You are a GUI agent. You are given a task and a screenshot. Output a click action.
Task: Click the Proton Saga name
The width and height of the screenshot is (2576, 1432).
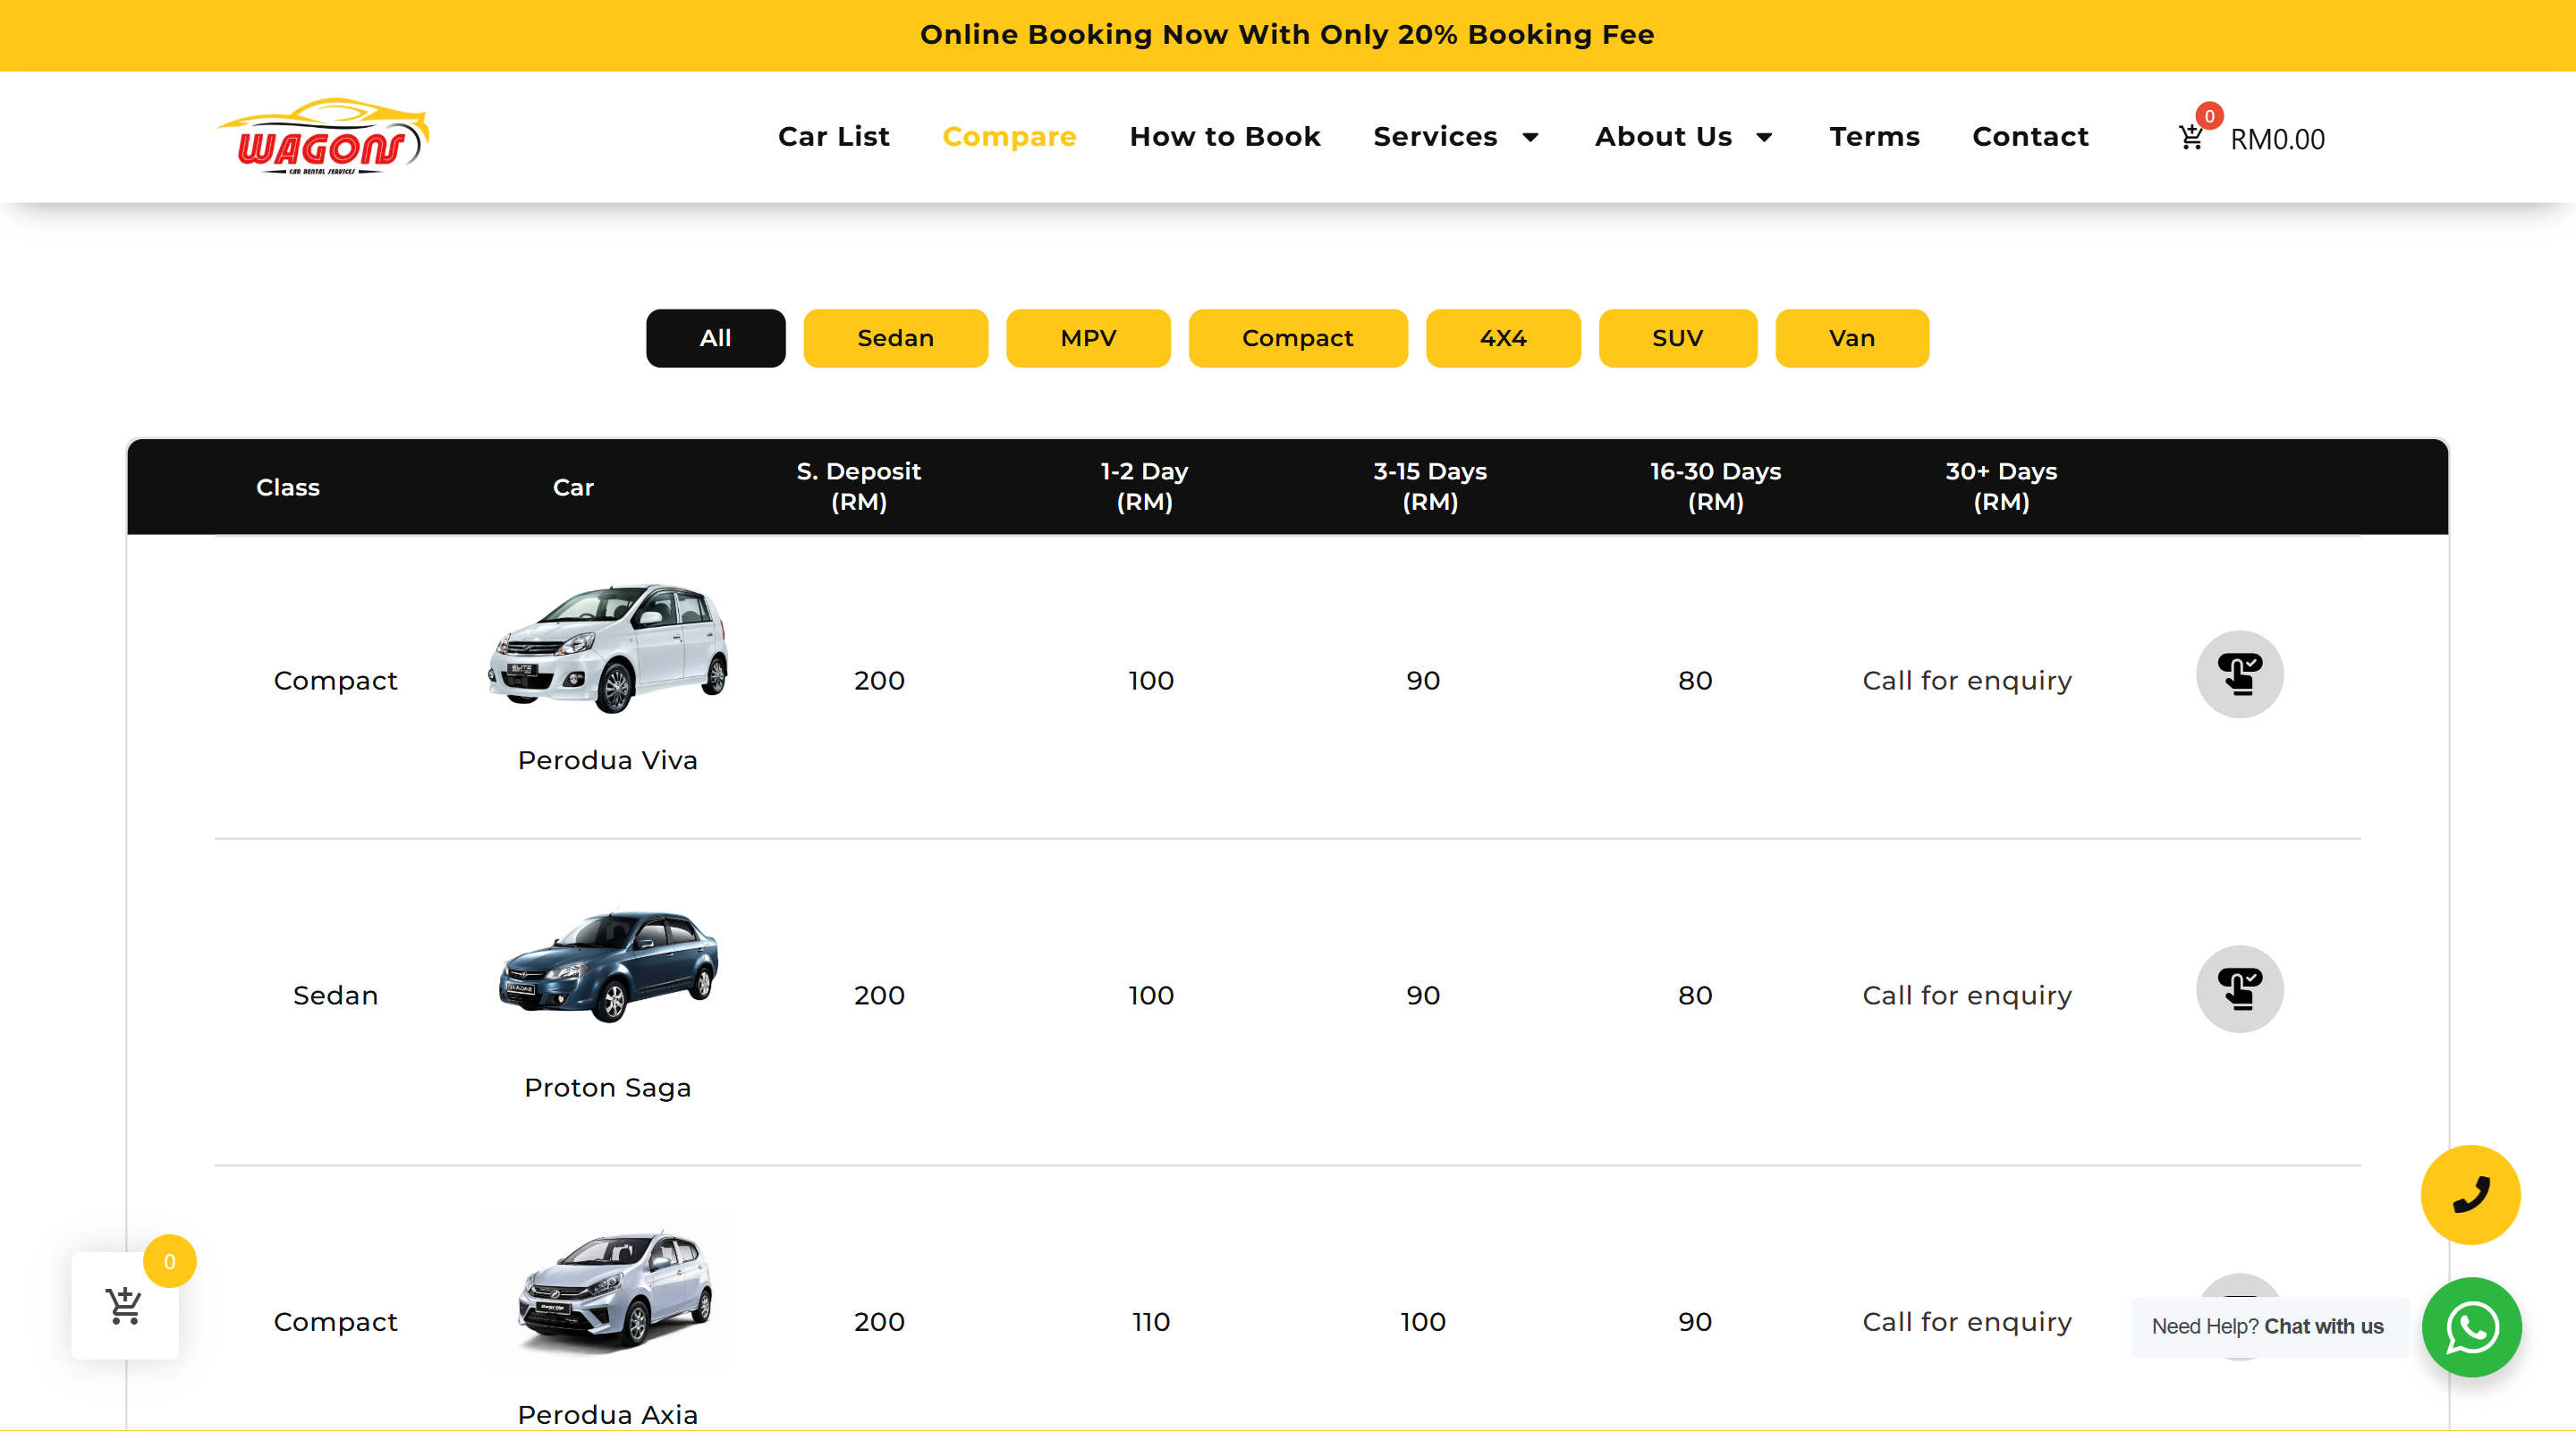[608, 1087]
